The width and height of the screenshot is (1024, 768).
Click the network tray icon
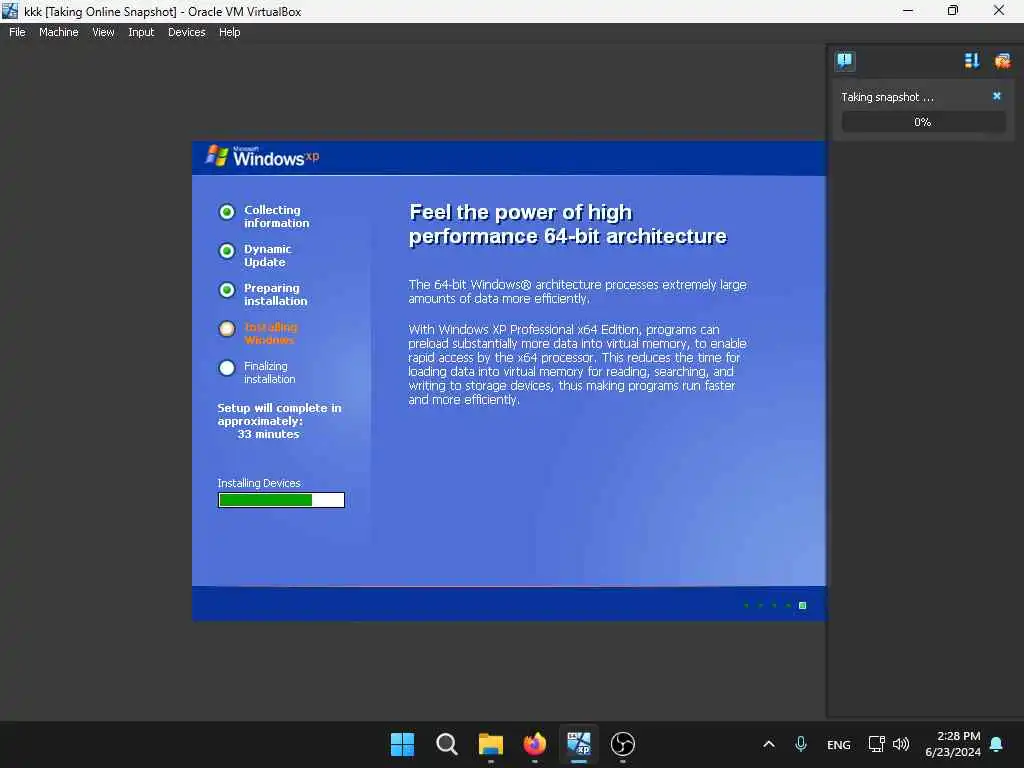(x=876, y=744)
